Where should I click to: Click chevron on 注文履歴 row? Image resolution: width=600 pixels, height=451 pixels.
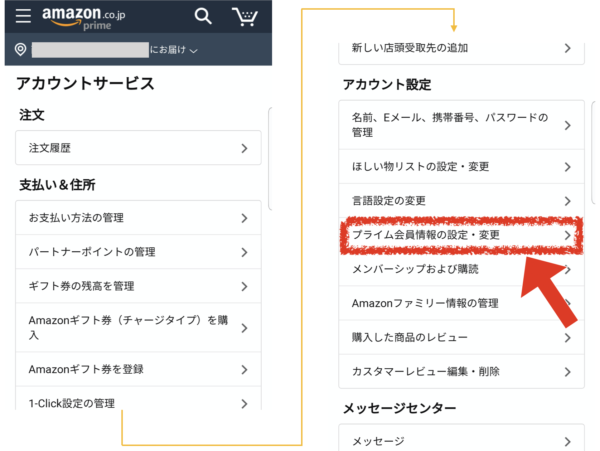coord(244,148)
